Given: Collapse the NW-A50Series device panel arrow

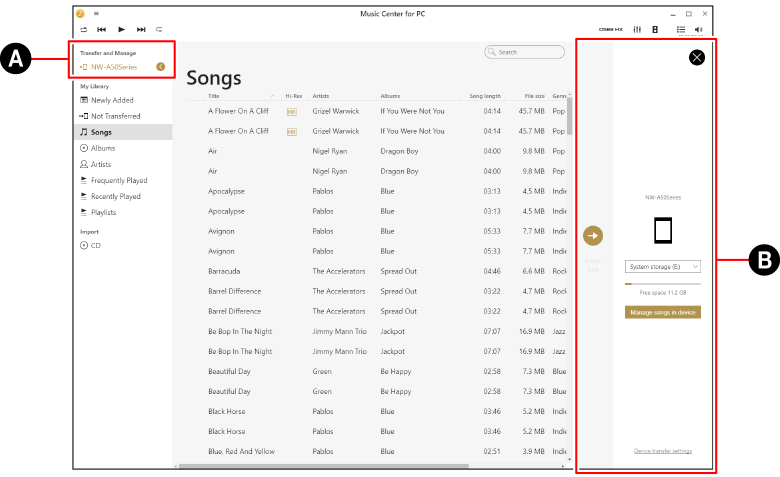Looking at the screenshot, I should (161, 67).
